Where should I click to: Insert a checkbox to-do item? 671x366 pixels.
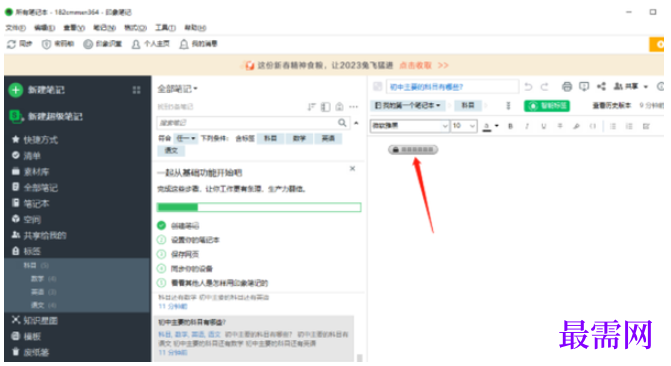646,126
